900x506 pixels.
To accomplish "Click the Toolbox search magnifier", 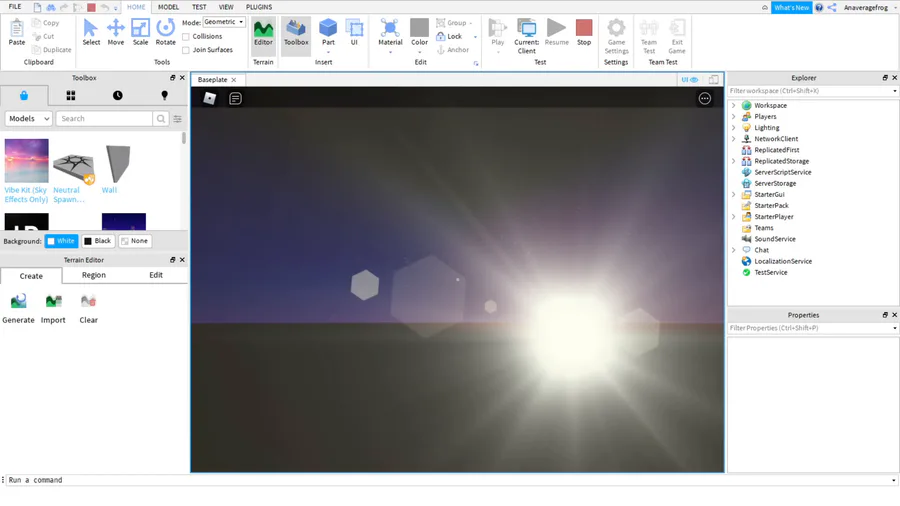I will pos(161,119).
